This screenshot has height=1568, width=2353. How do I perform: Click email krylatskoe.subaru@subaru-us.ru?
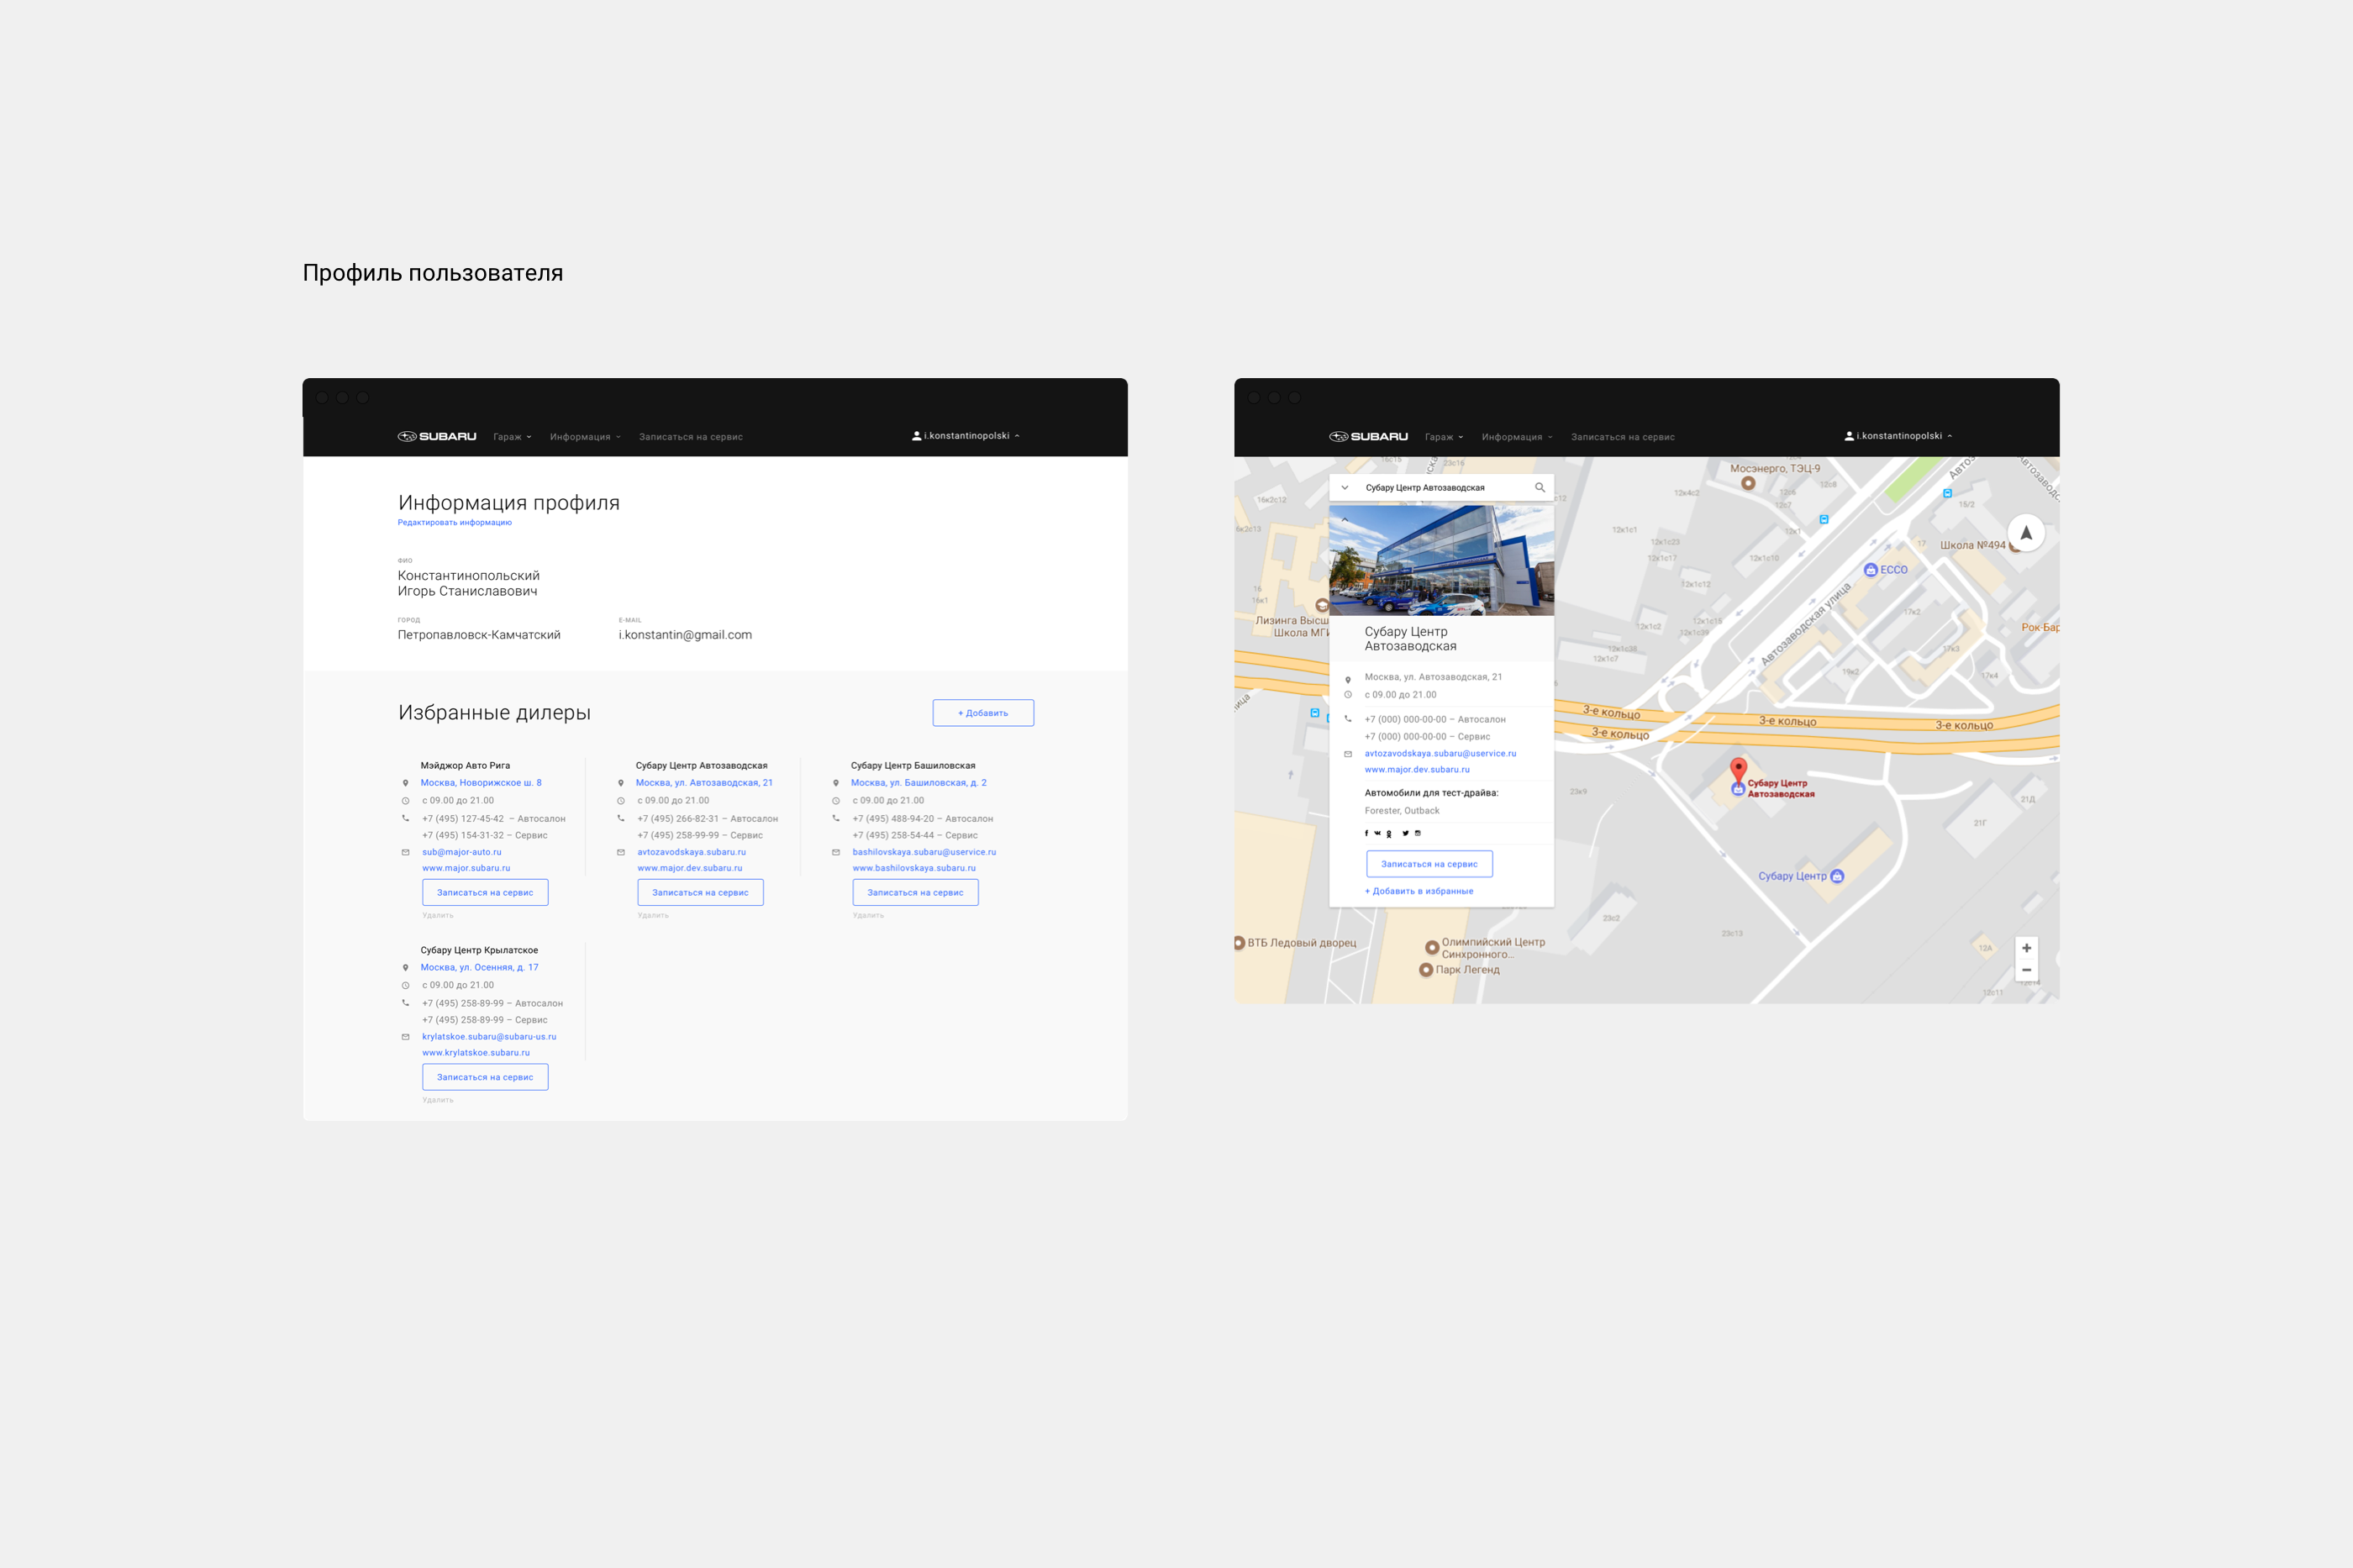click(x=489, y=1037)
